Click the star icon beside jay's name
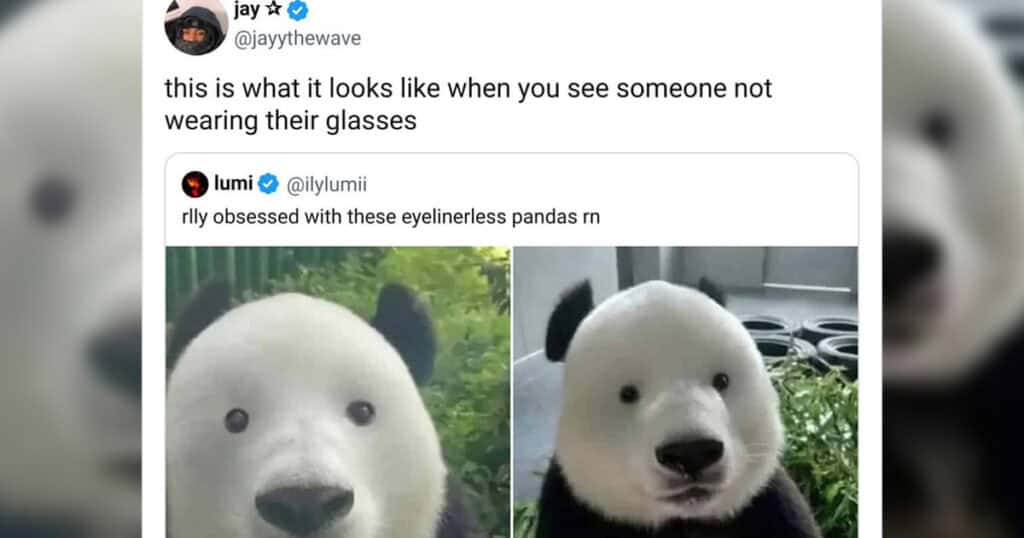 (x=274, y=9)
